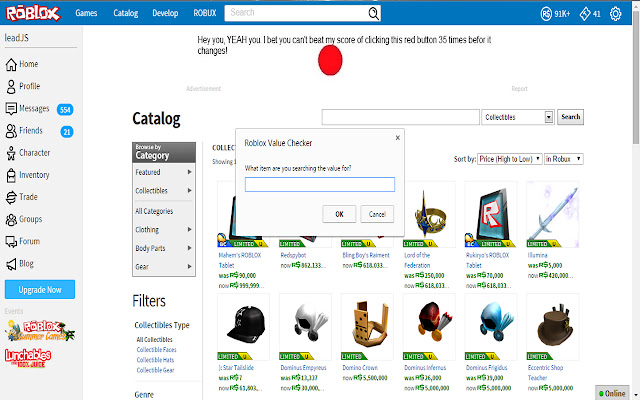Open the Robux balance icon showing 91K+

pyautogui.click(x=546, y=14)
